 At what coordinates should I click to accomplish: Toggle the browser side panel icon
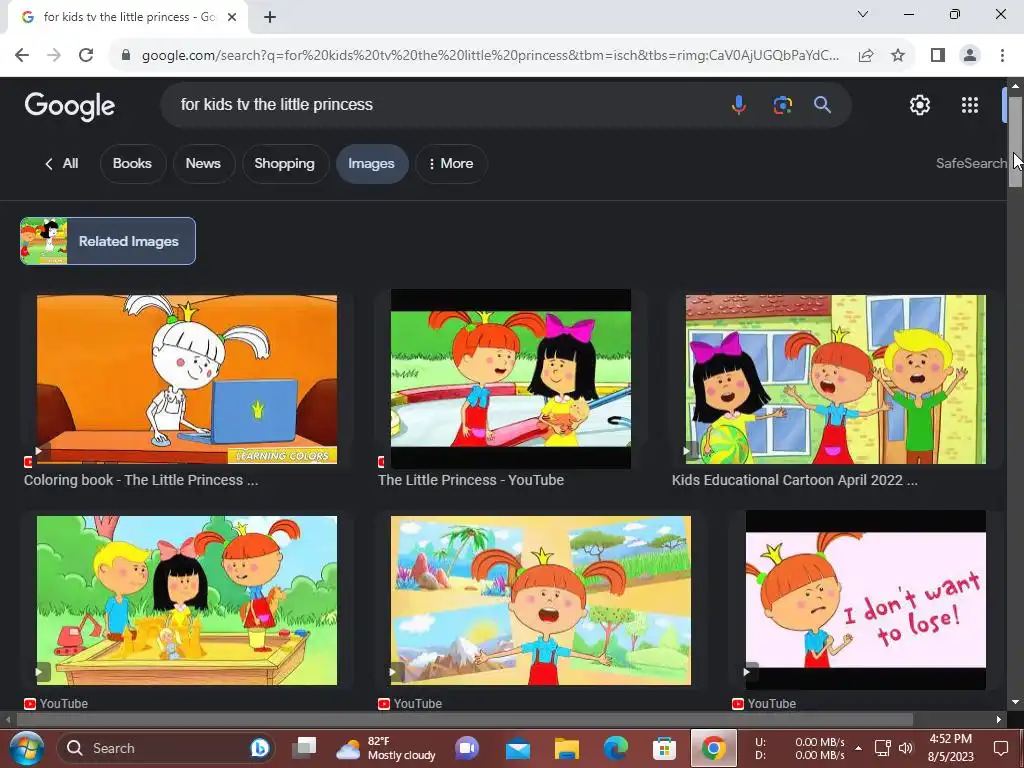[x=938, y=55]
